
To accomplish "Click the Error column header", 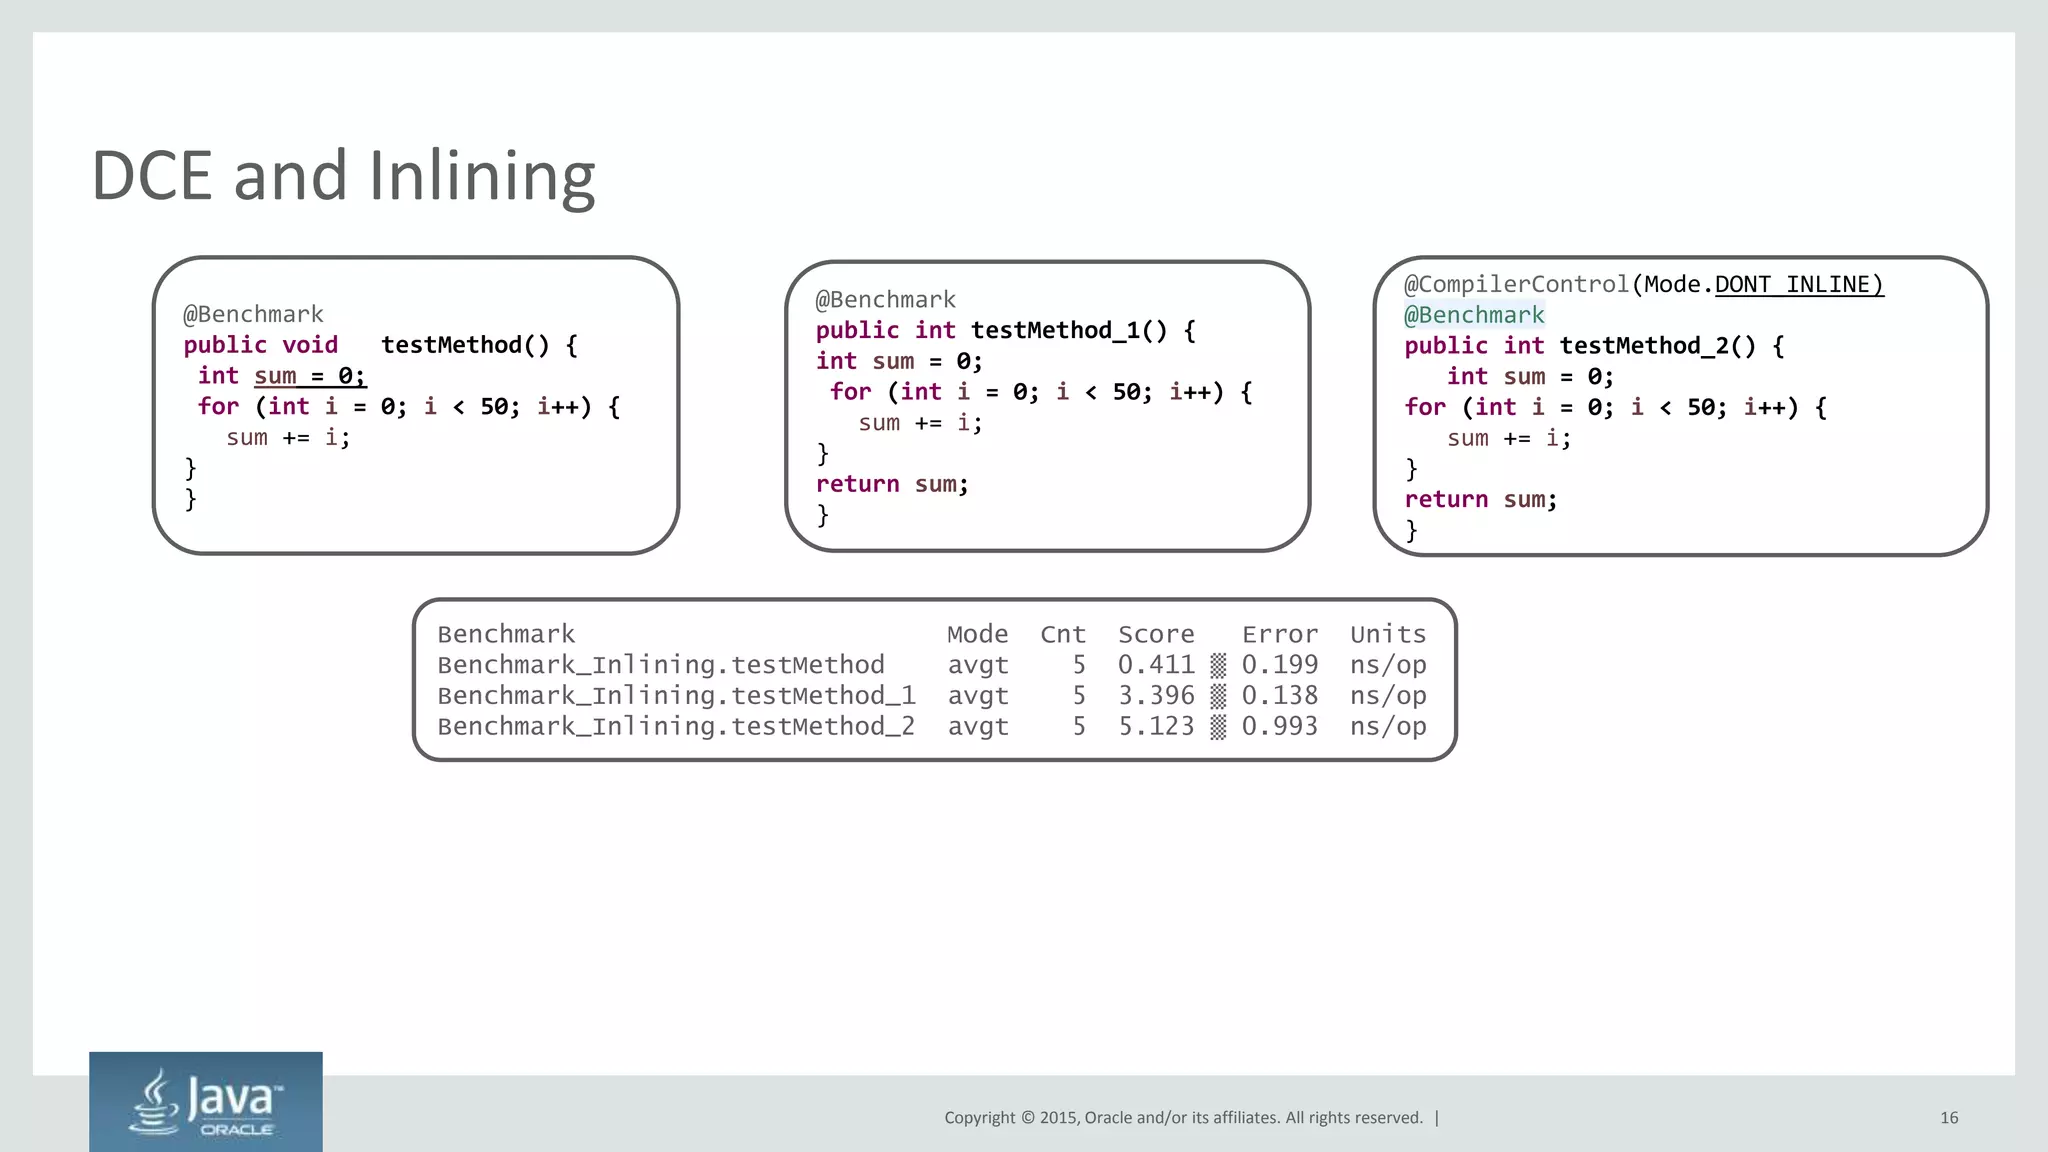I will tap(1280, 635).
